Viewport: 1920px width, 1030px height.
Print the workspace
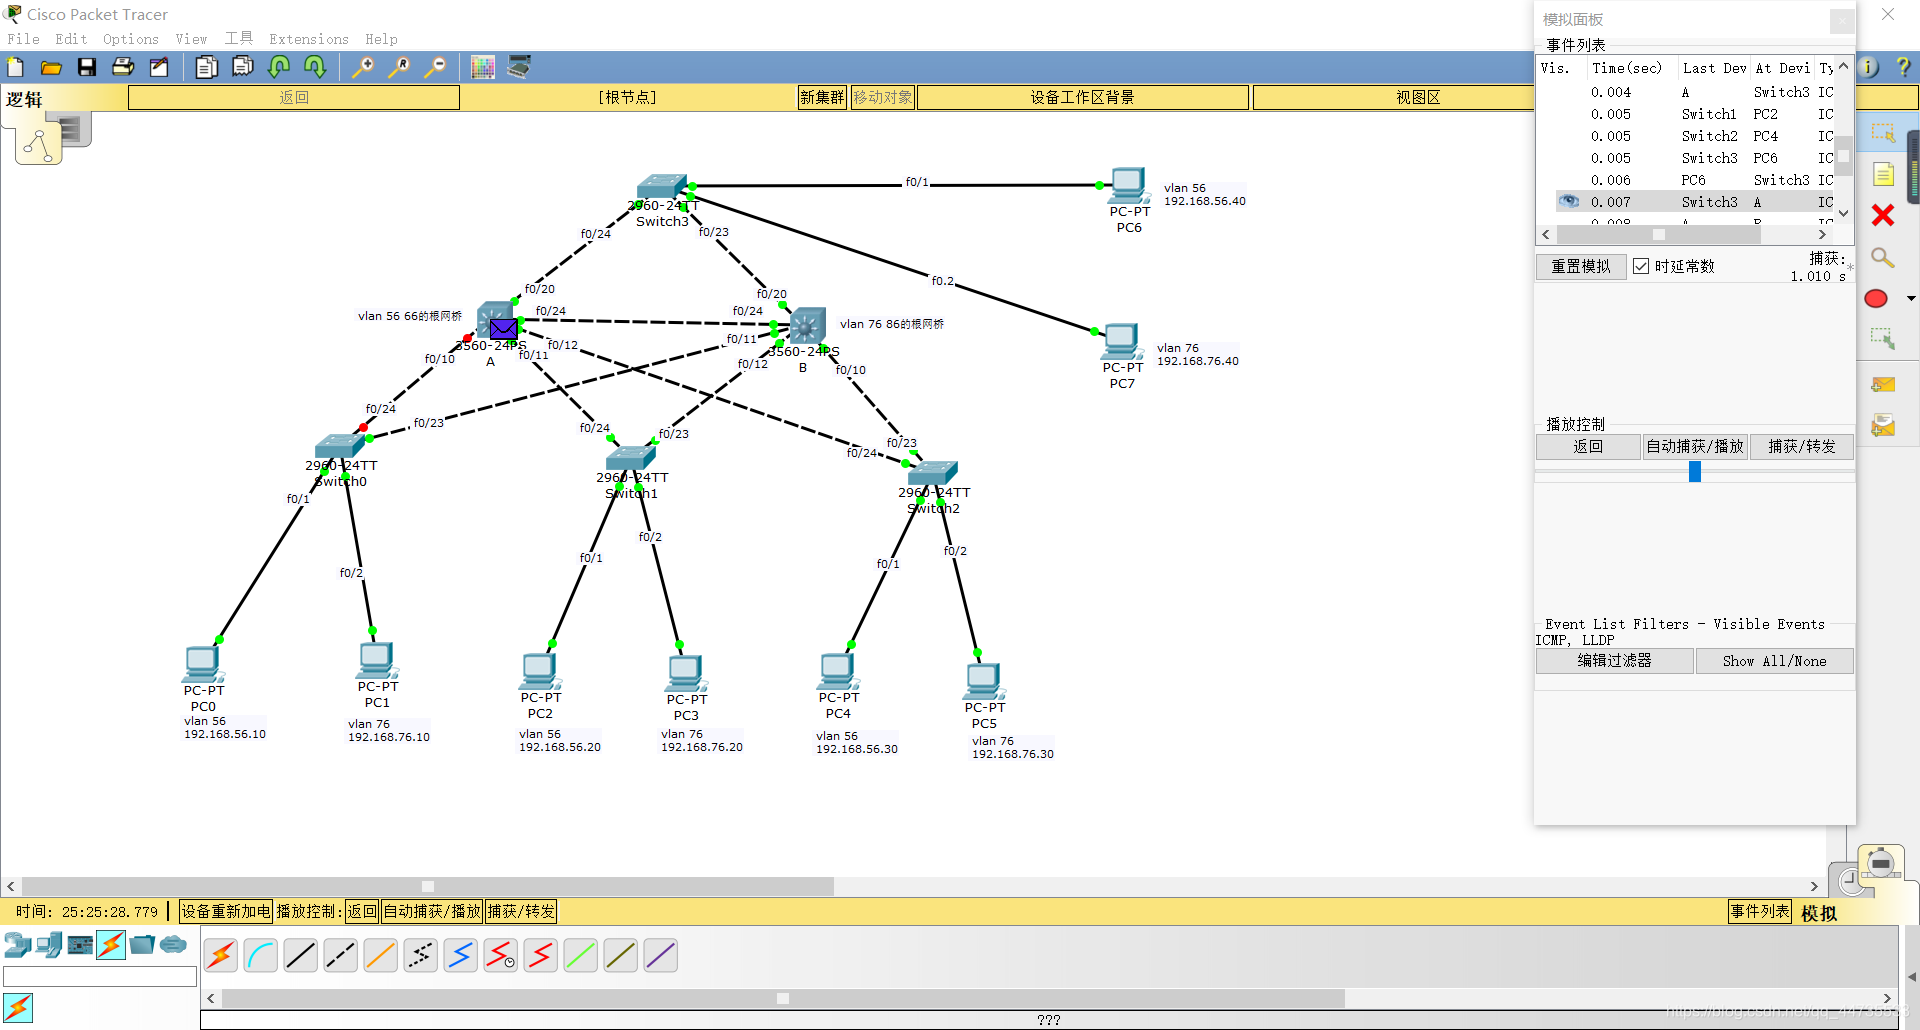[123, 67]
